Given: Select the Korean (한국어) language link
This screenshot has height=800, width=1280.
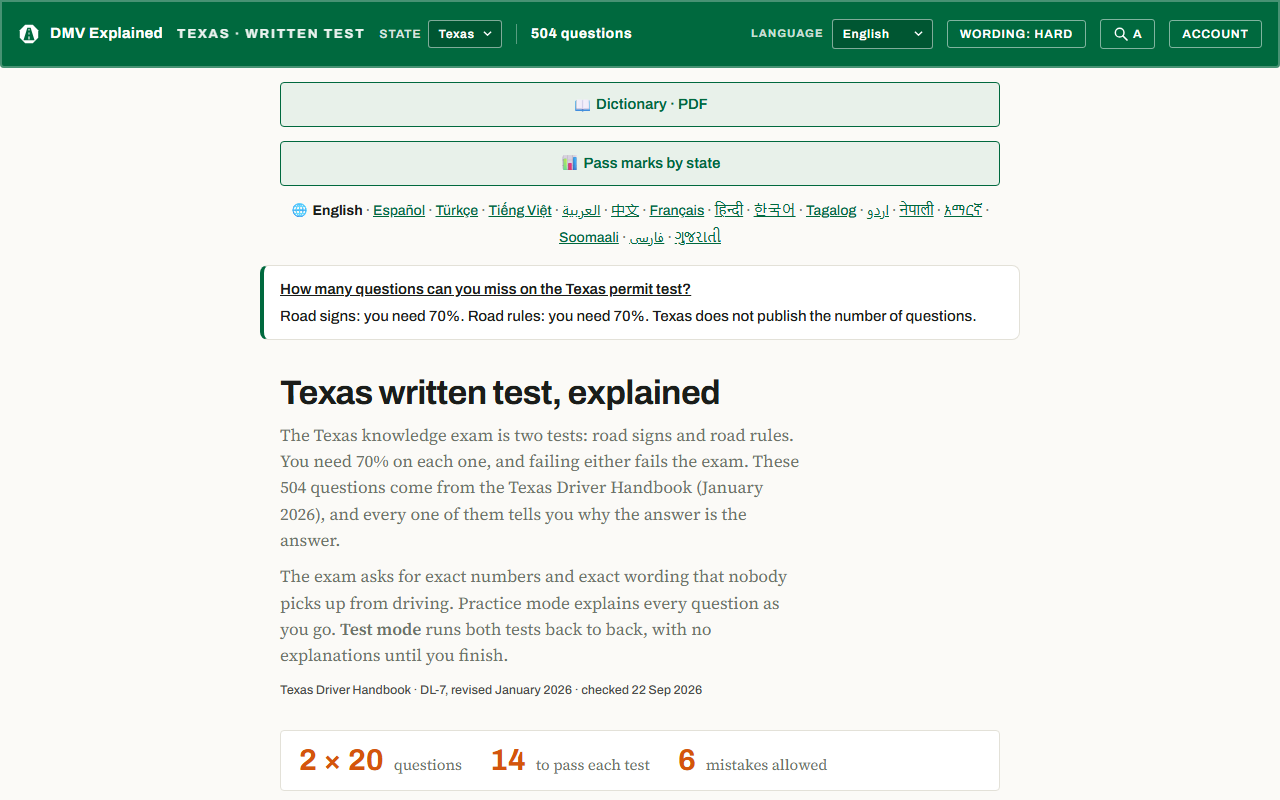Looking at the screenshot, I should 775,210.
